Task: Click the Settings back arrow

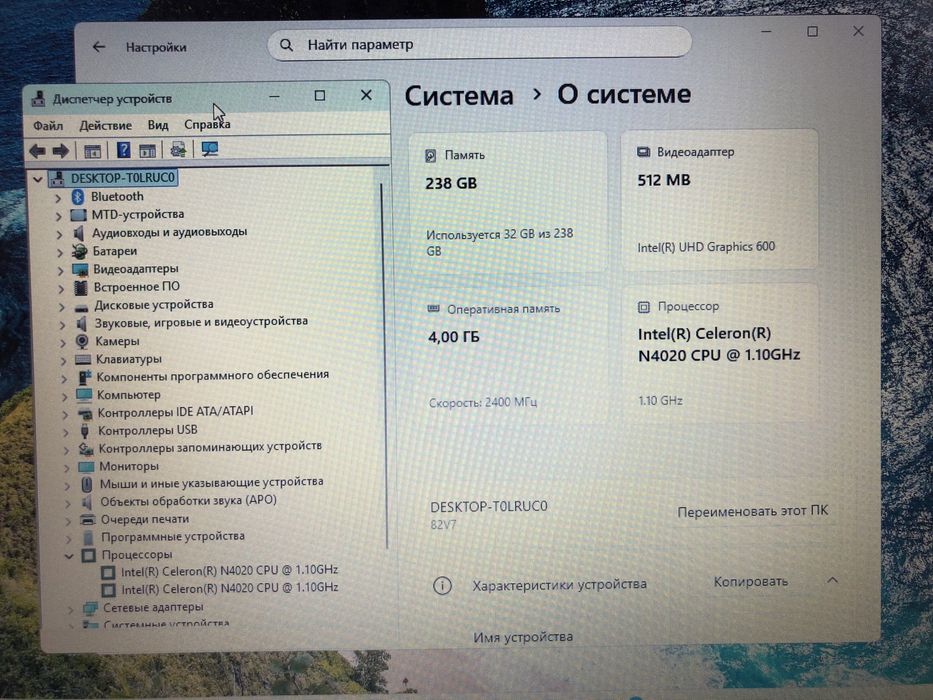Action: [x=99, y=46]
